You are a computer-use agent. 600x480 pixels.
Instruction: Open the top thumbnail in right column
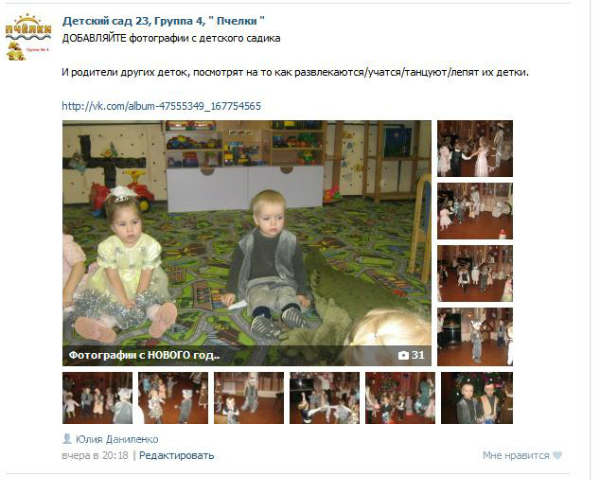[x=475, y=149]
